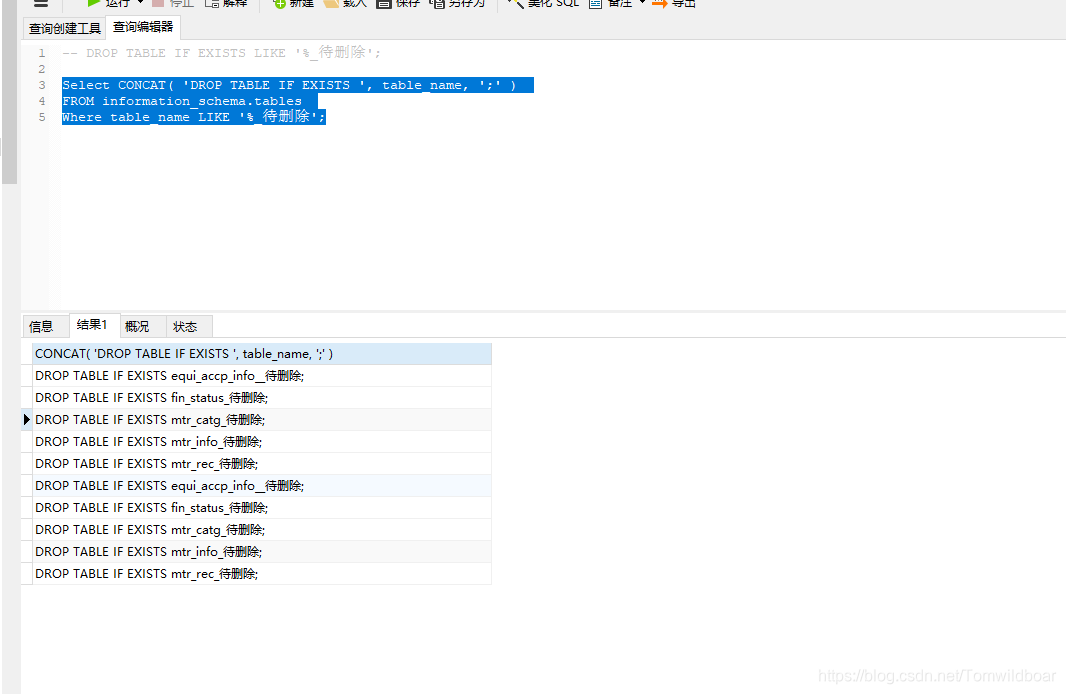
Task: Select second DROP TABLE fin_status_待删除 row
Action: coord(262,508)
